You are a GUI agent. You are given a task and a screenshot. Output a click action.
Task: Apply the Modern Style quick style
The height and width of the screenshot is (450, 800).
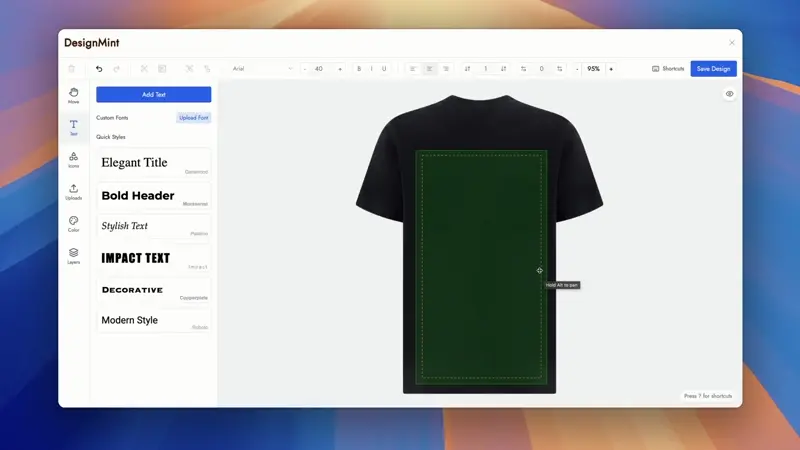(154, 321)
